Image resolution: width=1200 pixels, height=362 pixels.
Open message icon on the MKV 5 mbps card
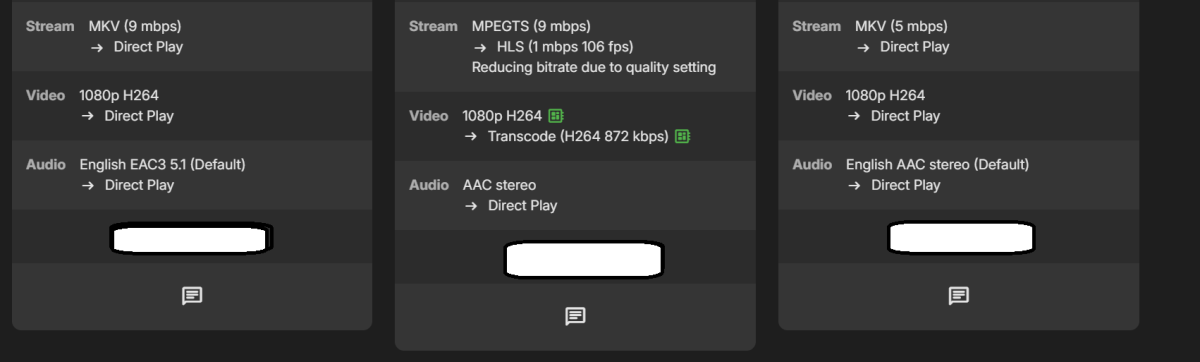pos(958,295)
